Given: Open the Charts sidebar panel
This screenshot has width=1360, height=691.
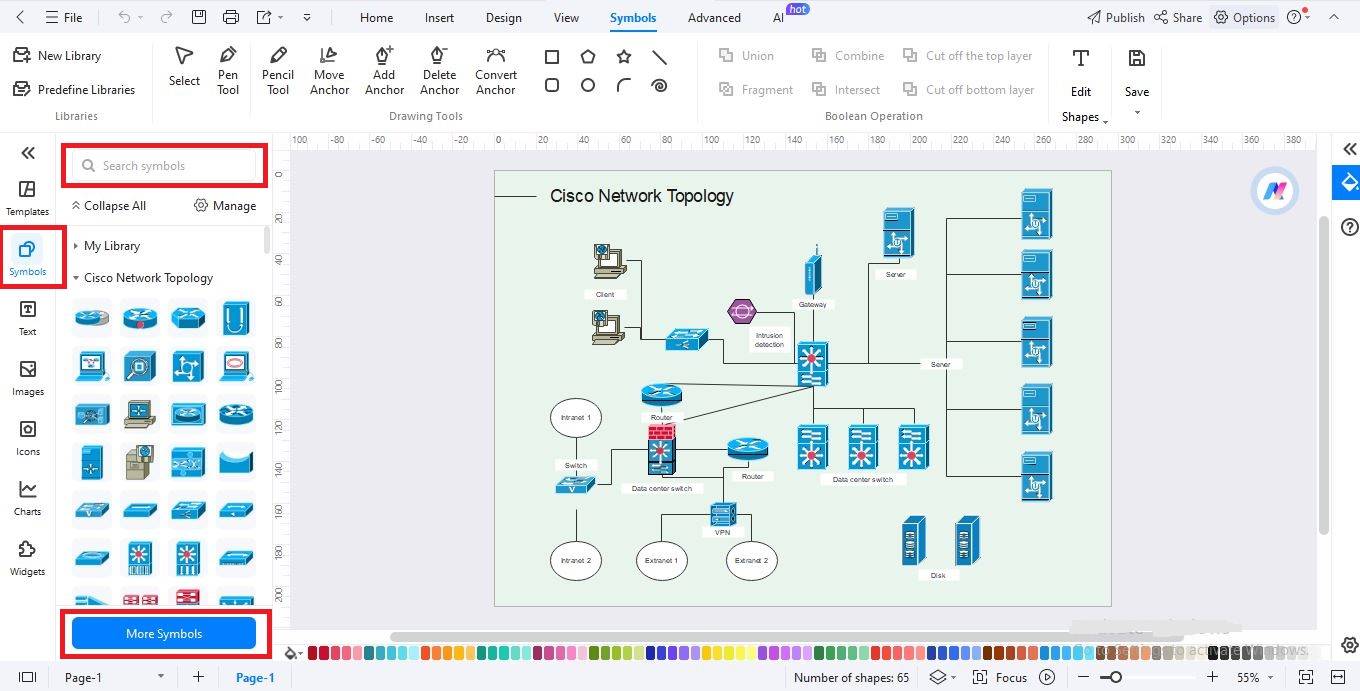Looking at the screenshot, I should 27,498.
